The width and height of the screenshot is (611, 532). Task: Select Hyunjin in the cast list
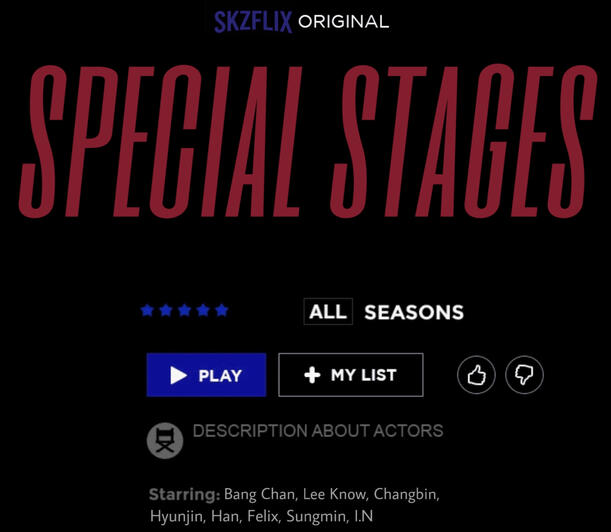tap(176, 516)
